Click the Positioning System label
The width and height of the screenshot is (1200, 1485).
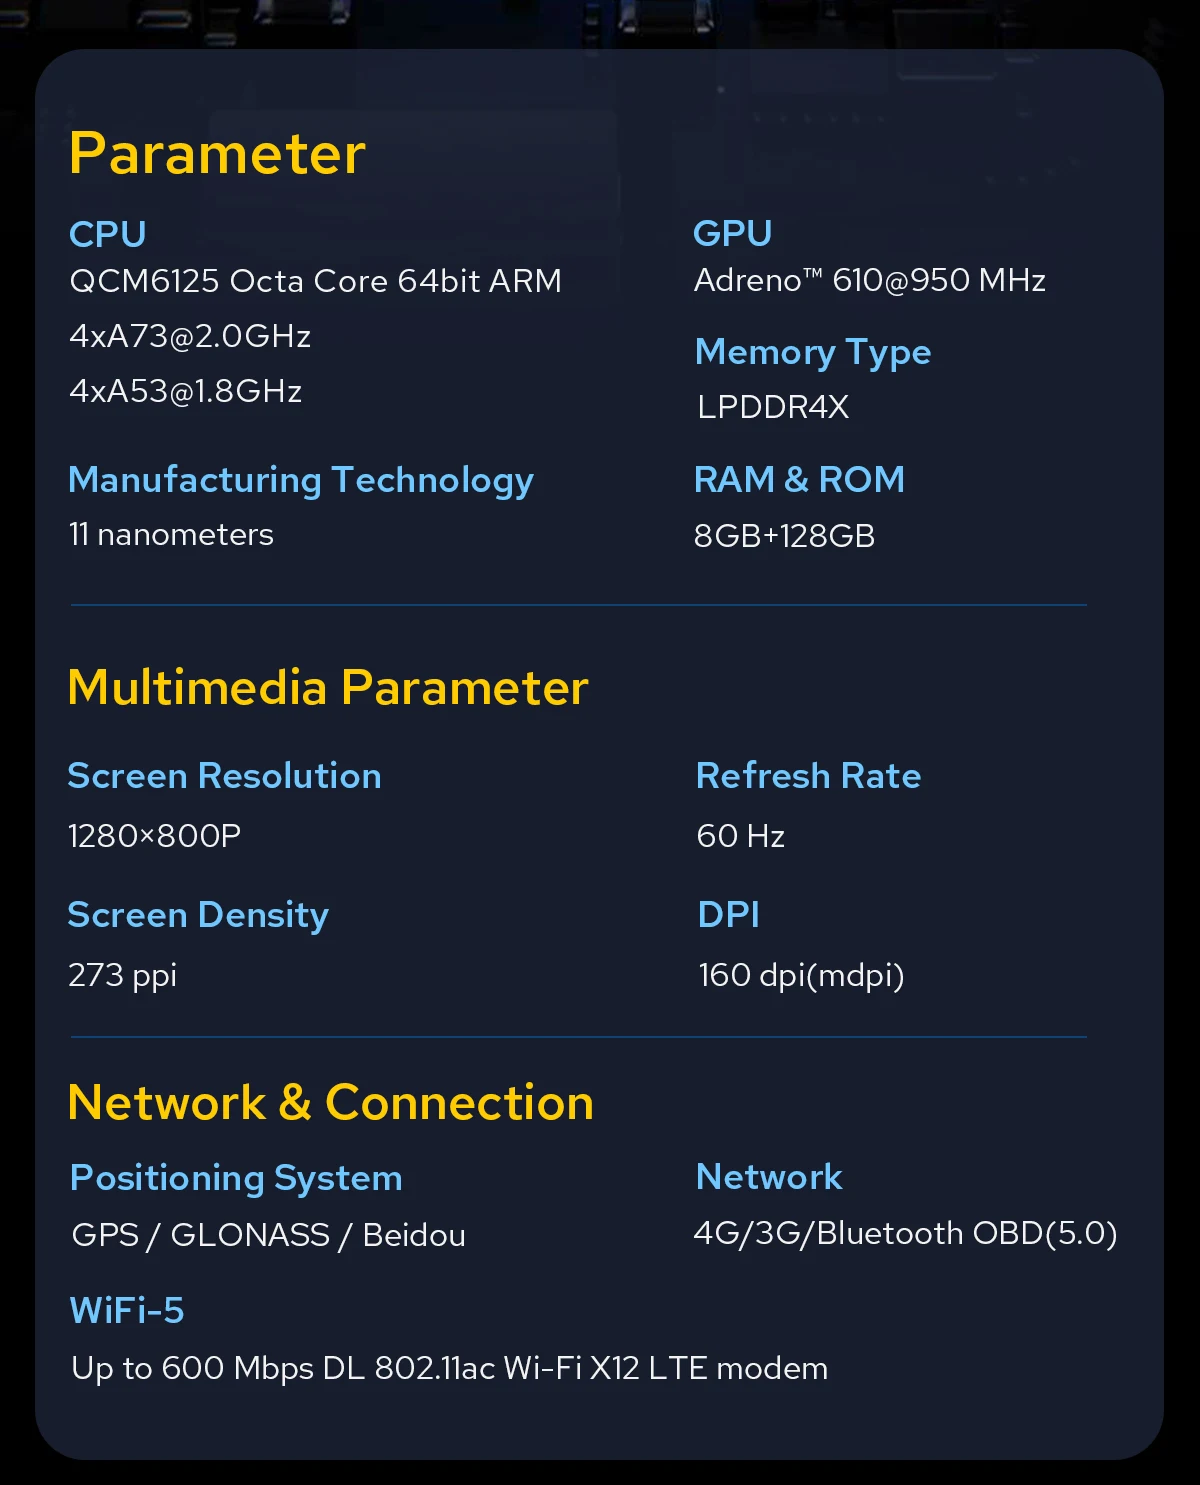click(x=236, y=1178)
